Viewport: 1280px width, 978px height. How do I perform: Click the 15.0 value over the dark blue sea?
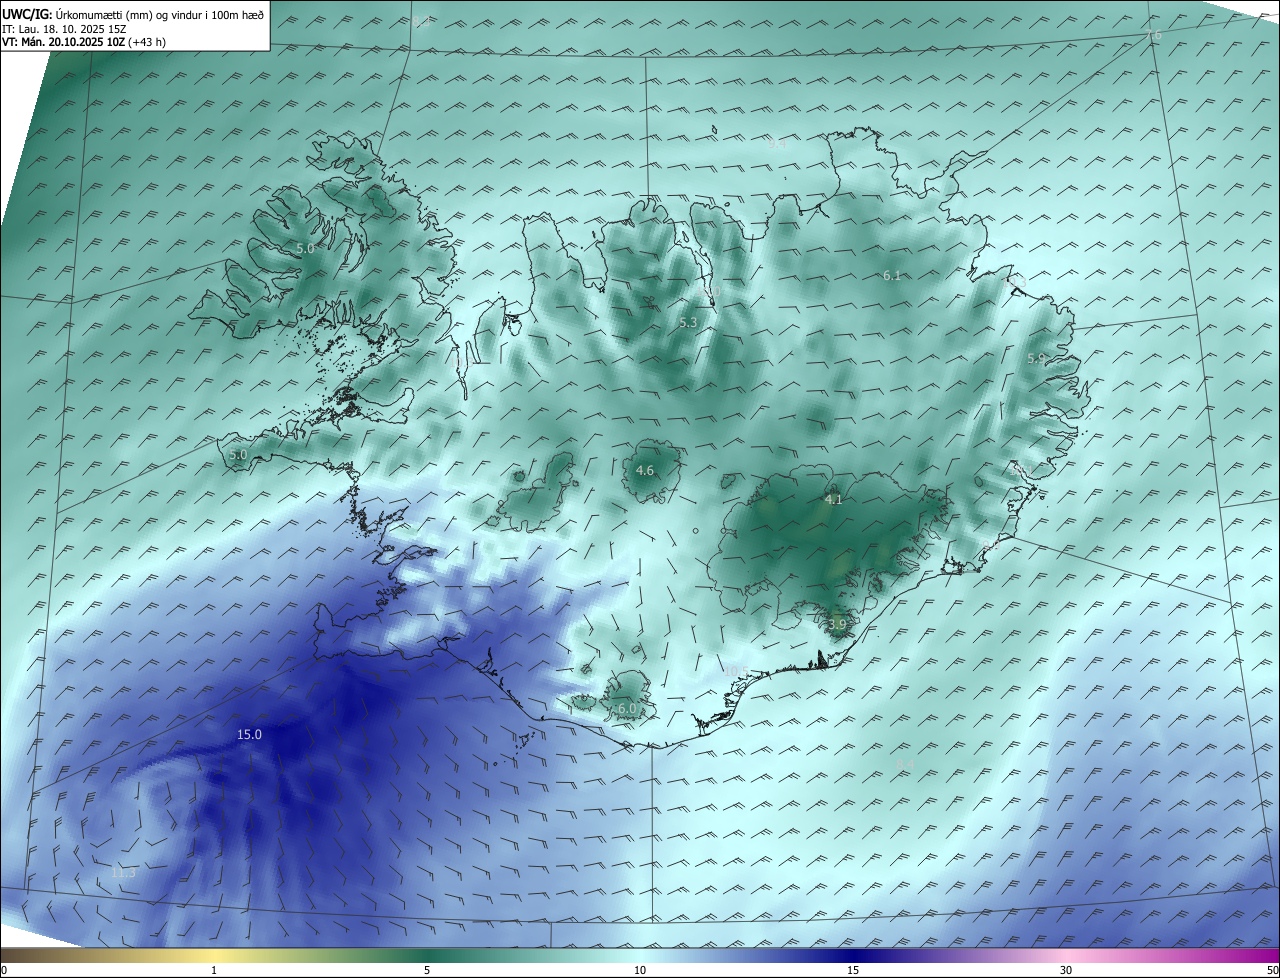click(249, 735)
